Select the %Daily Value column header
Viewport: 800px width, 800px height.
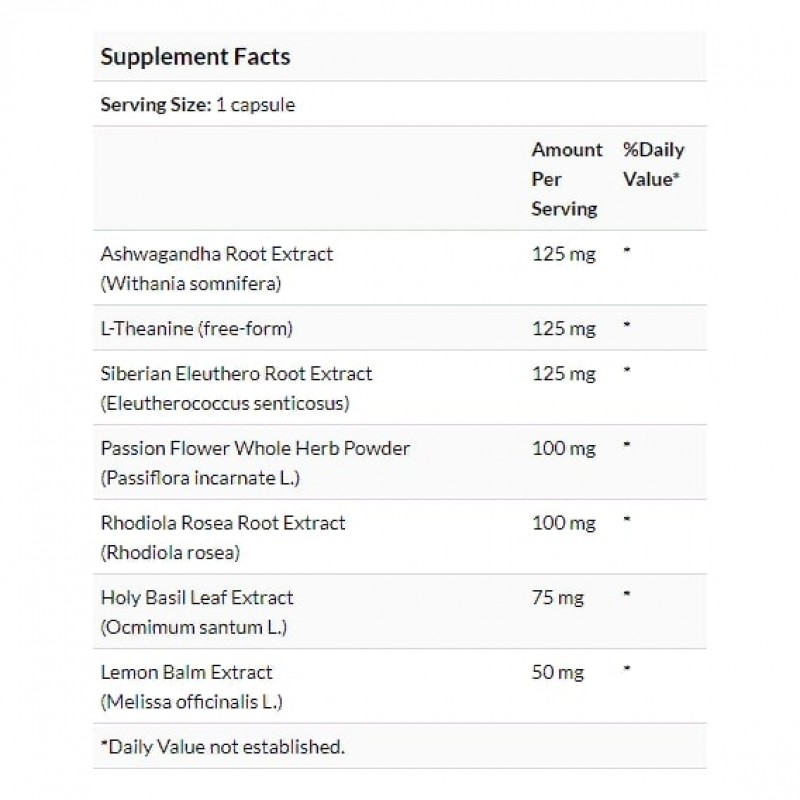[x=653, y=164]
